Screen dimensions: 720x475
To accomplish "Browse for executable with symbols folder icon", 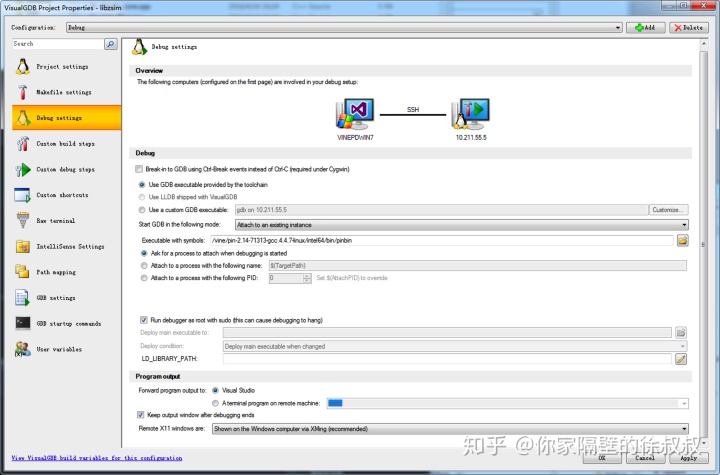I will point(682,240).
